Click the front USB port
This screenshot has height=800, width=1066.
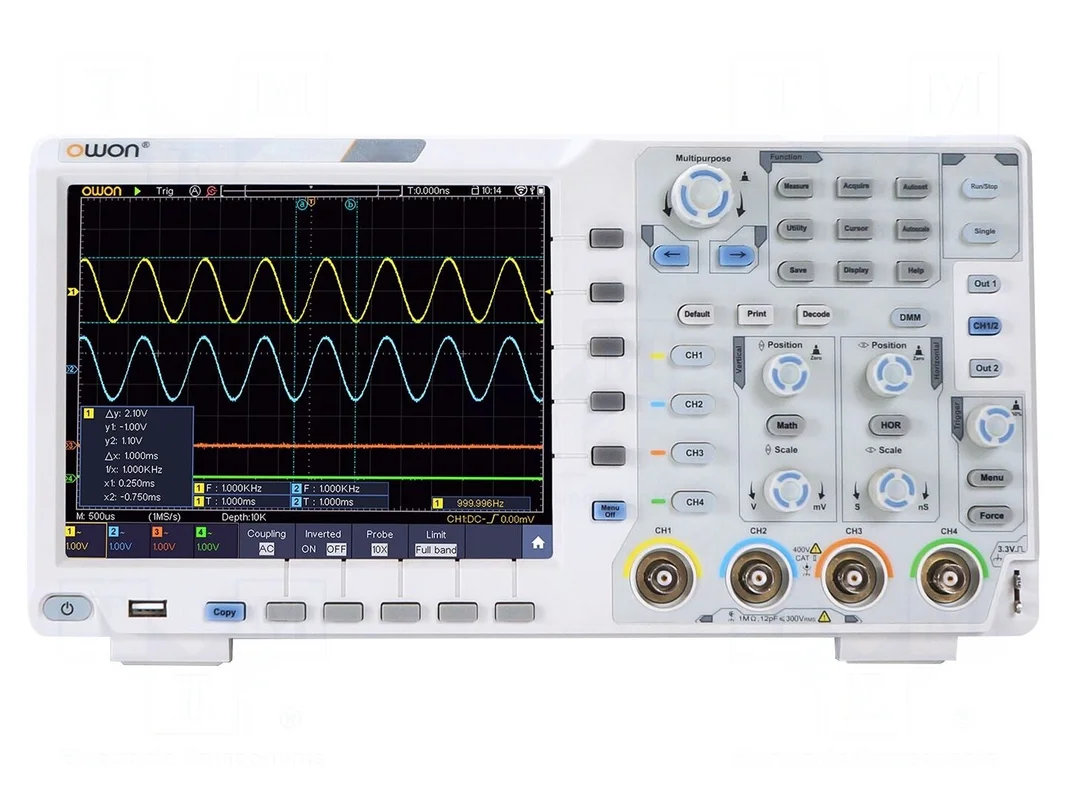(x=148, y=608)
